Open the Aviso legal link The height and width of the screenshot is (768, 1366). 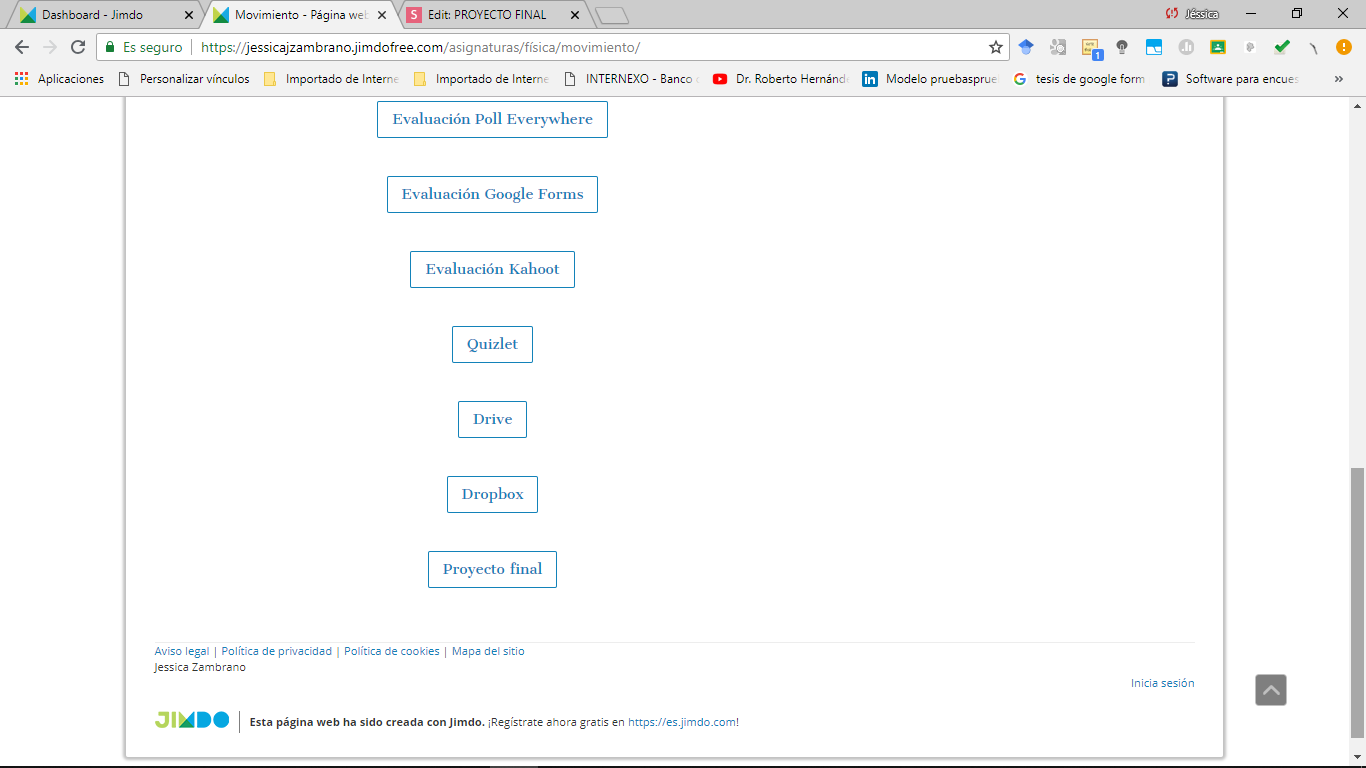182,651
